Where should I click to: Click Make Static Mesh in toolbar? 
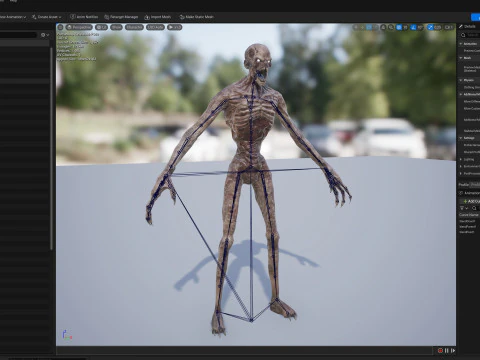tap(196, 17)
